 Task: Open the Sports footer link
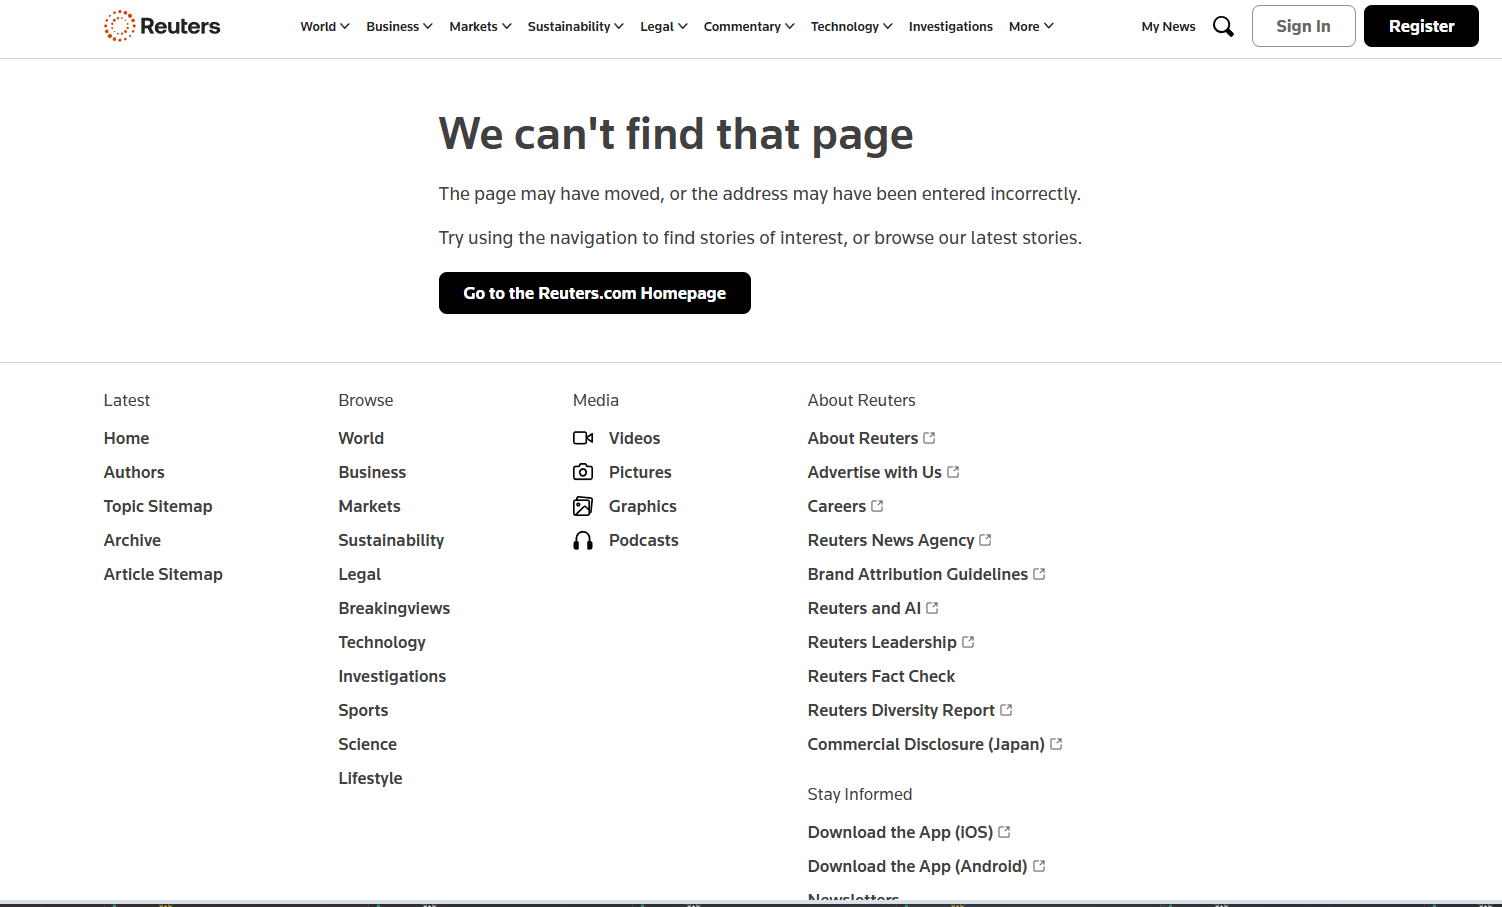coord(363,710)
